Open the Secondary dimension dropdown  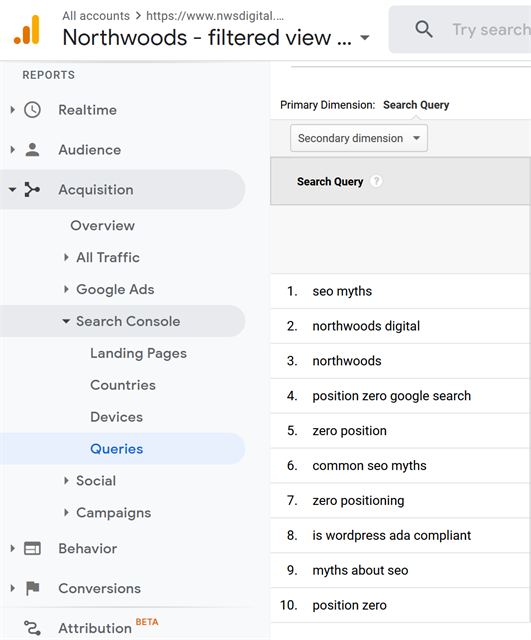[x=359, y=138]
